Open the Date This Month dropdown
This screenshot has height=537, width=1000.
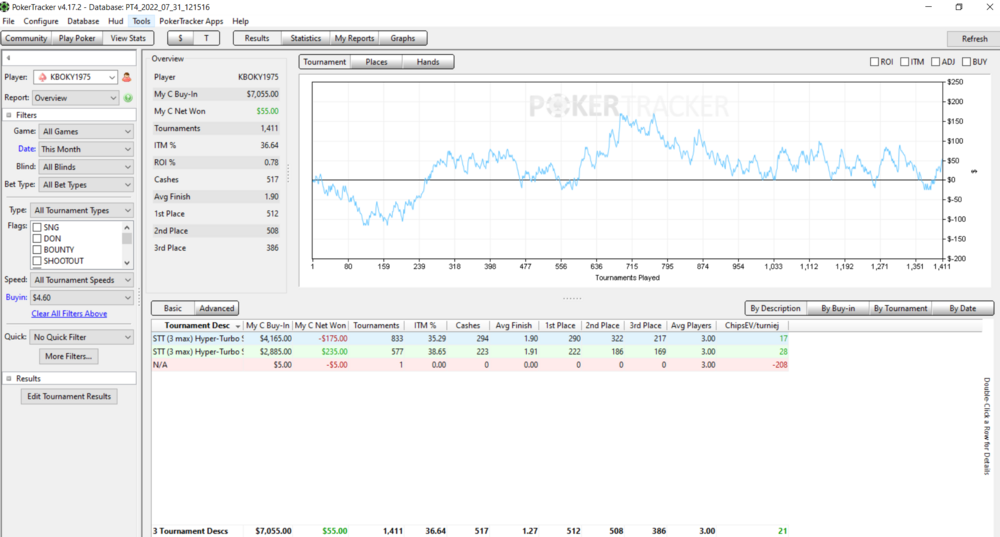[85, 149]
